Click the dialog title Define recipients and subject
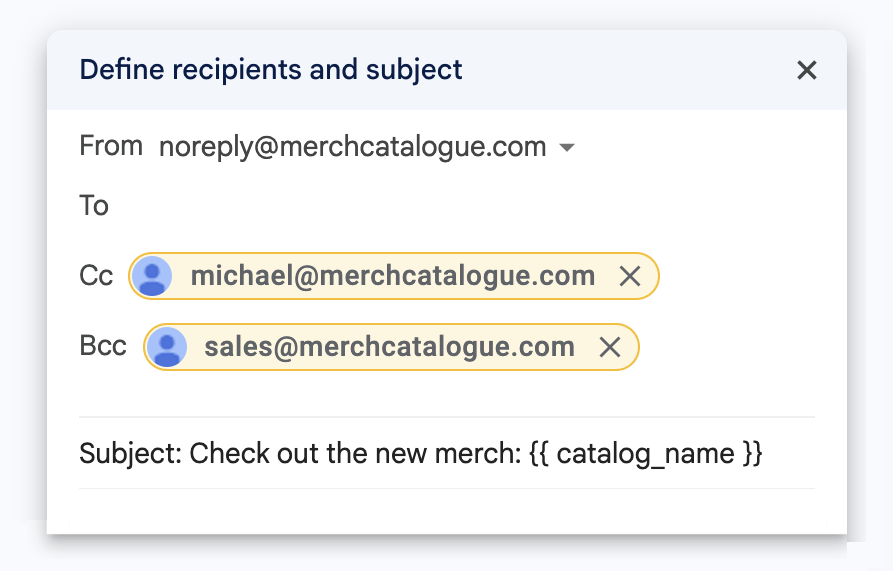This screenshot has height=571, width=893. coord(271,70)
